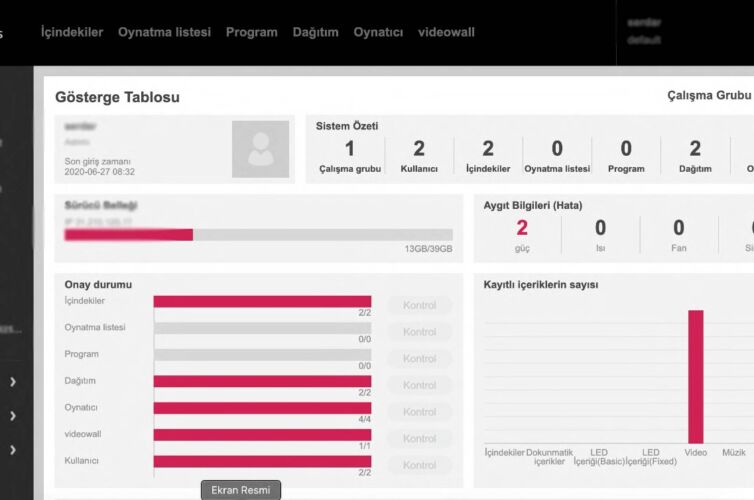This screenshot has width=754, height=500.
Task: Click Kontrol button for Oynatma listesi row
Action: coord(420,332)
